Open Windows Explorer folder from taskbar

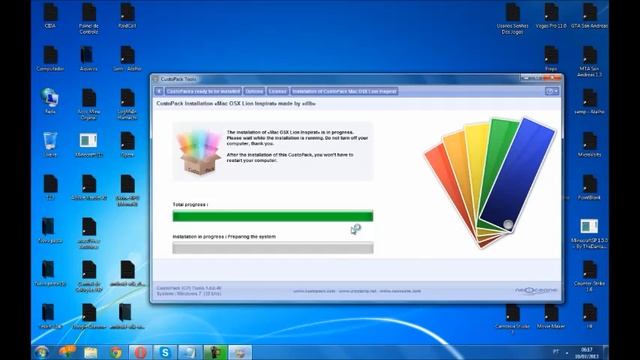91,352
